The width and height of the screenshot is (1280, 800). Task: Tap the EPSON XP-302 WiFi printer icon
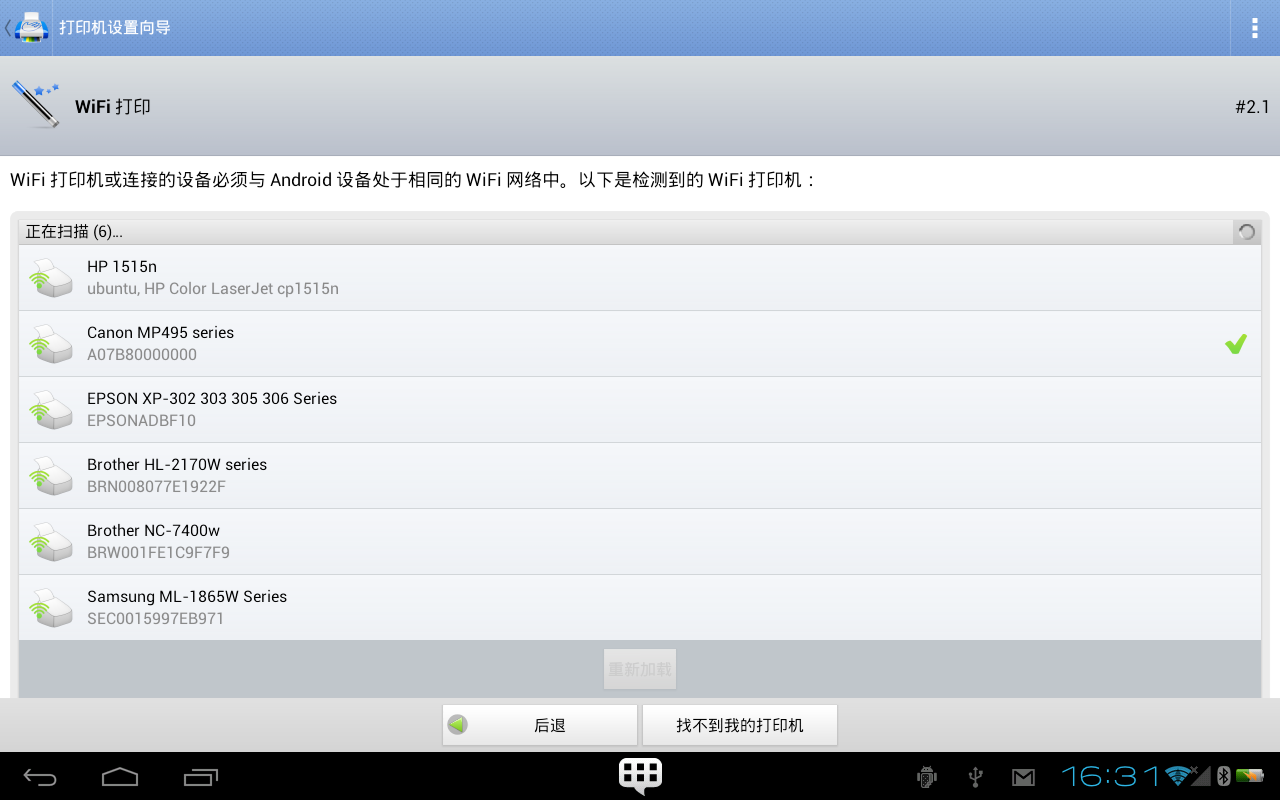coord(50,409)
